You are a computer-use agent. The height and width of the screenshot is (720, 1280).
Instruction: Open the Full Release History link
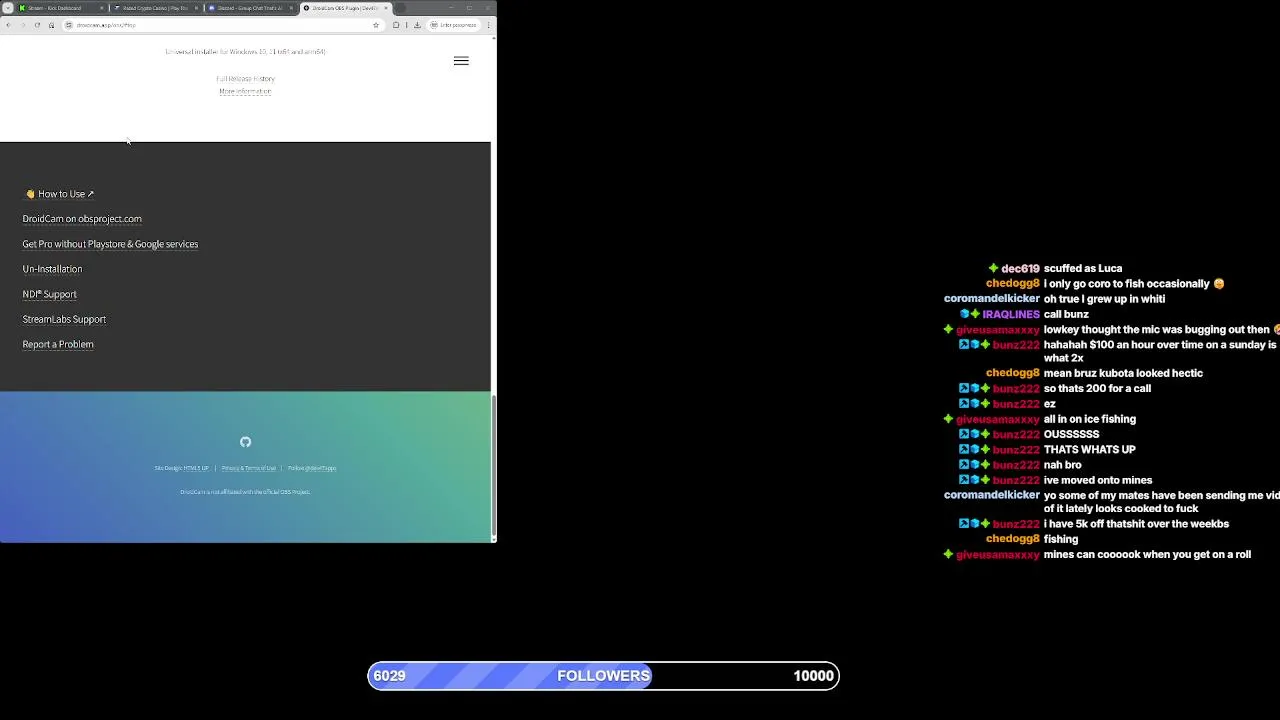pos(245,78)
